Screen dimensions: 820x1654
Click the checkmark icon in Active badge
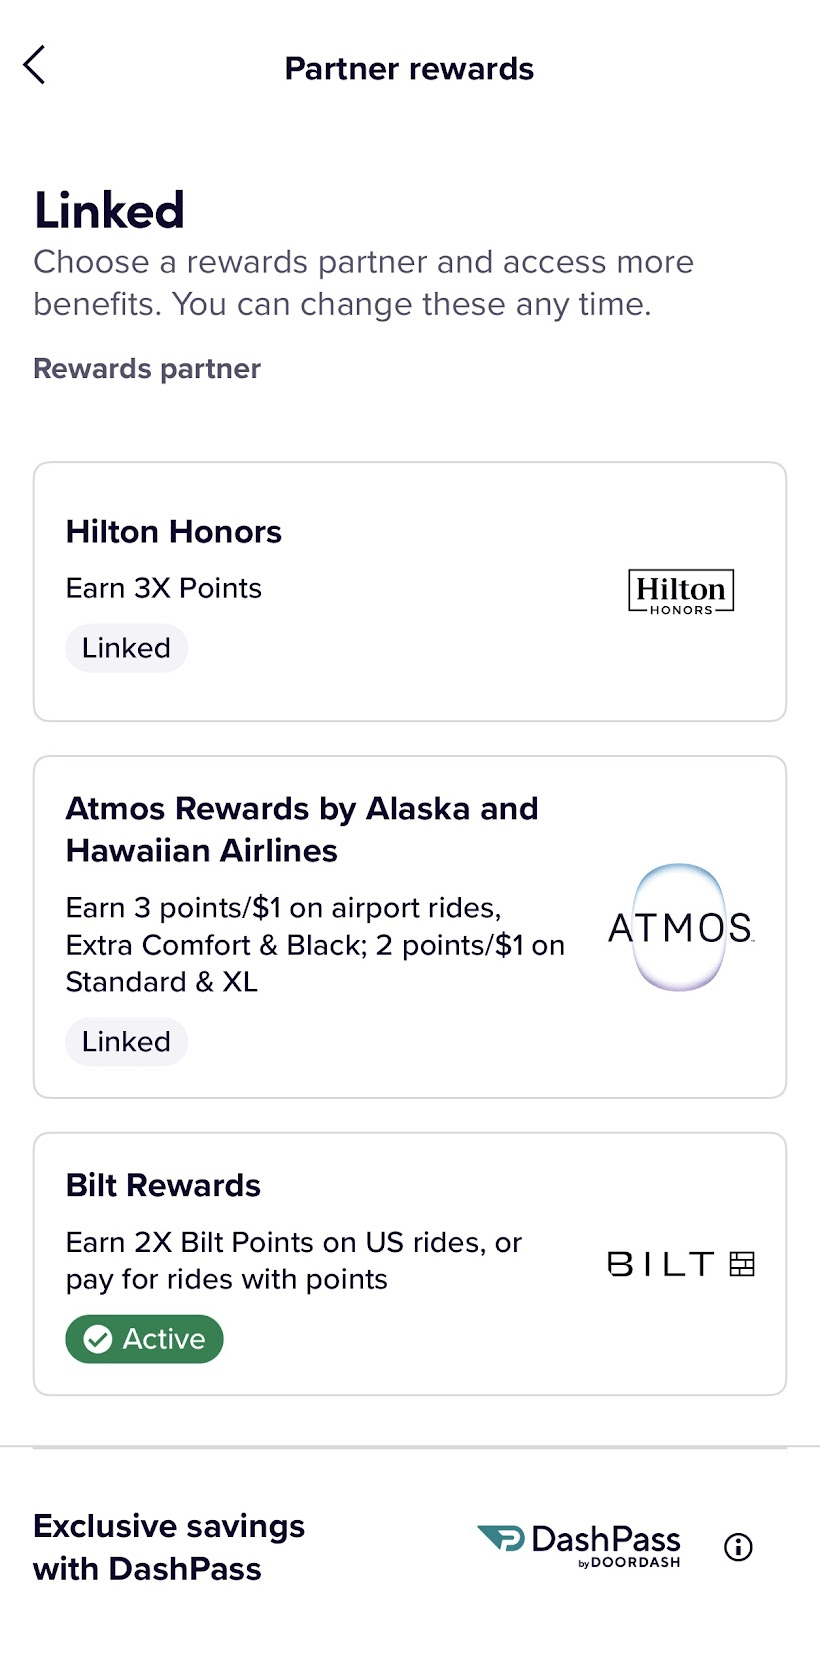pos(98,1339)
